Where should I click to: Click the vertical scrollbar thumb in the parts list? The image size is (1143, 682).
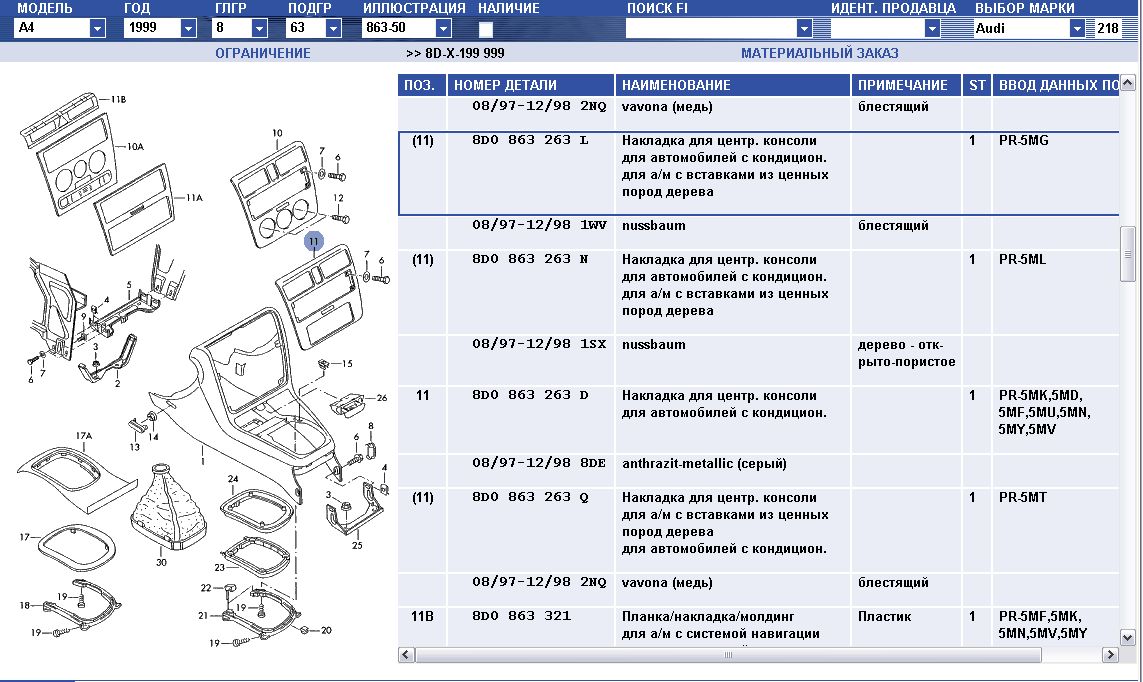pos(1128,254)
